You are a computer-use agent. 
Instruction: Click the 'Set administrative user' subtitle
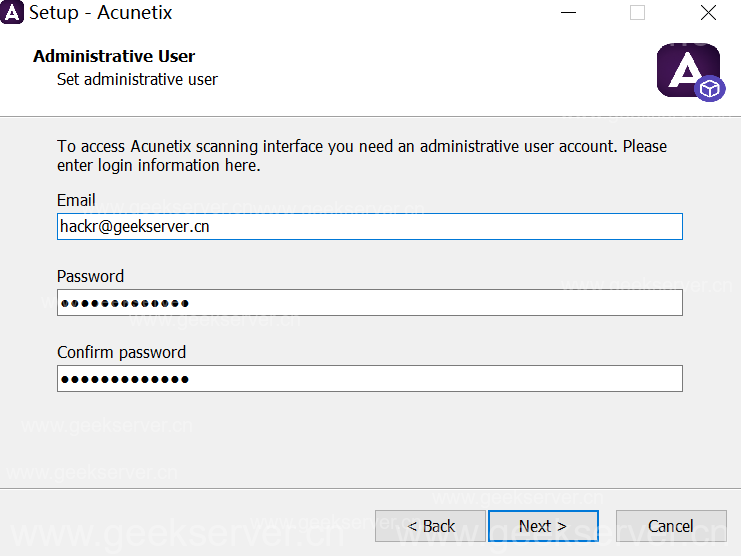[137, 79]
